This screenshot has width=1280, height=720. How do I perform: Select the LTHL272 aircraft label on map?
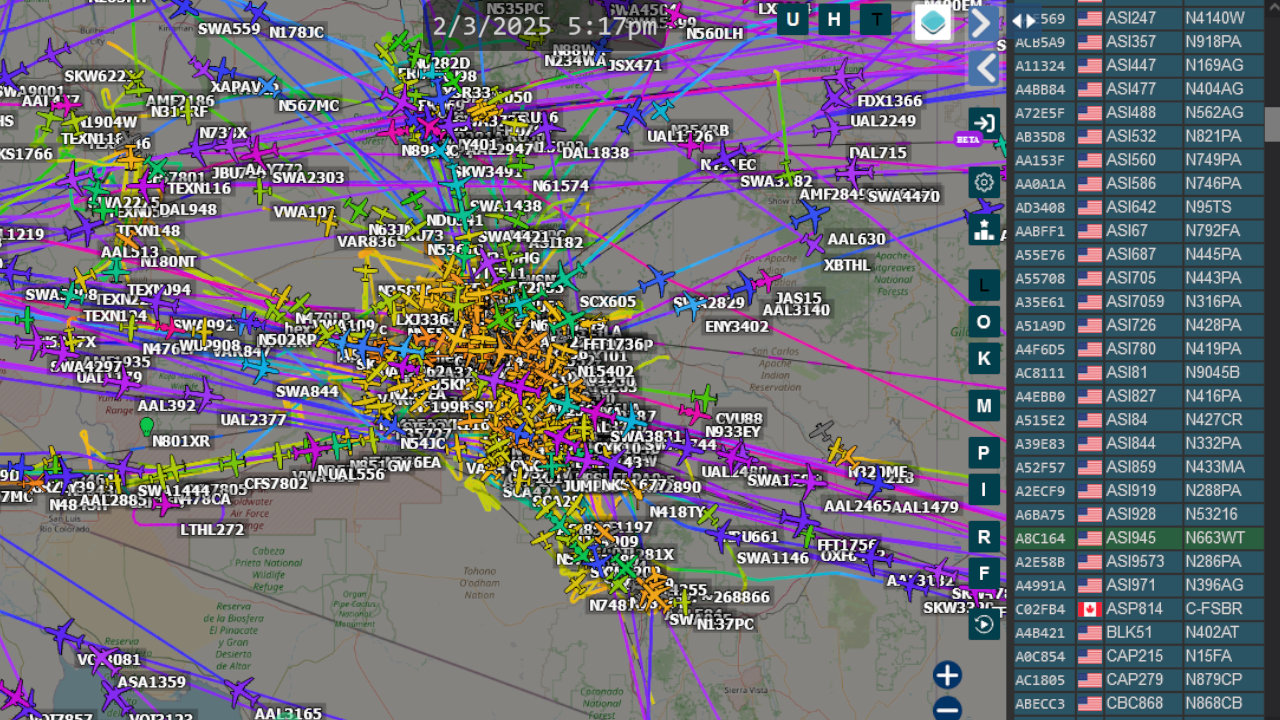coord(212,530)
